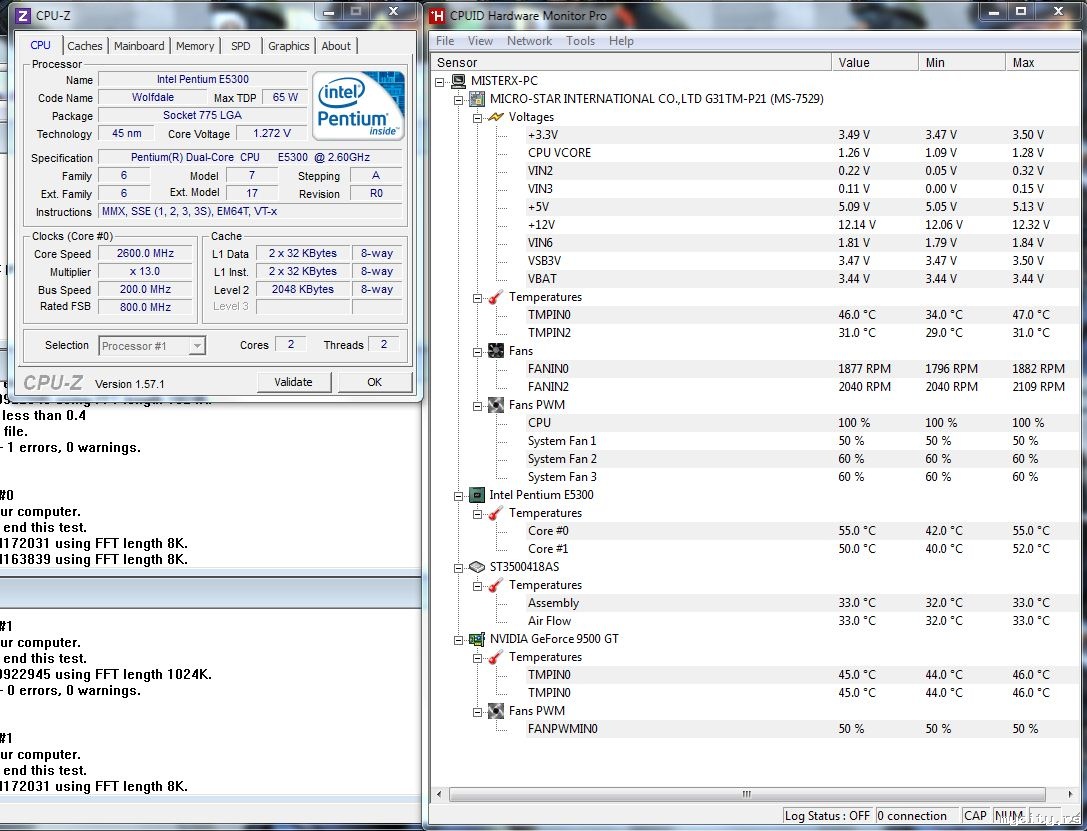Collapse the Voltages tree node
This screenshot has height=831, width=1087.
click(x=478, y=117)
